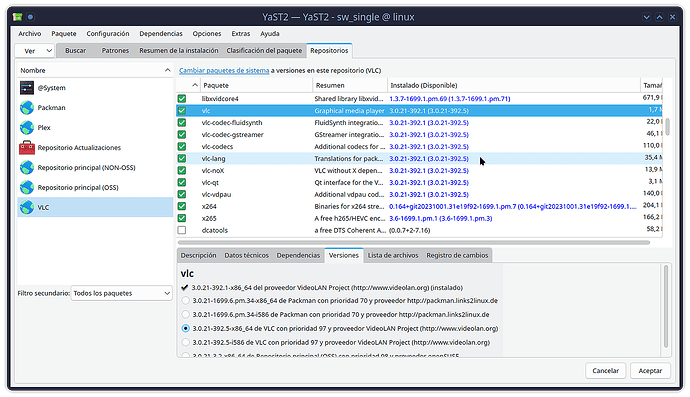
Task: Select the Plex repository row
Action: pos(95,128)
